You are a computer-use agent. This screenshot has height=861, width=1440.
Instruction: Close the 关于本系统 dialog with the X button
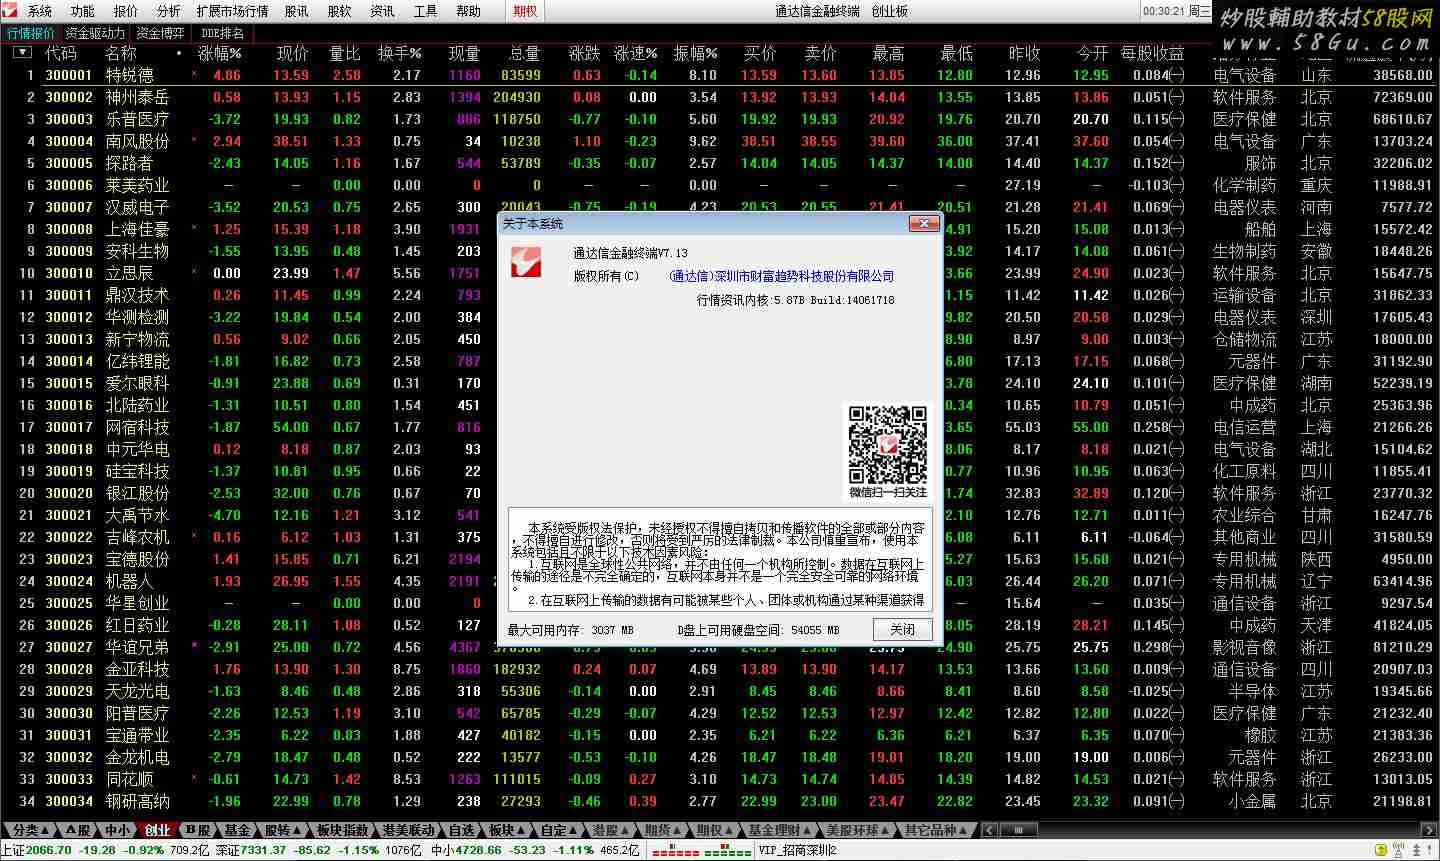point(923,223)
